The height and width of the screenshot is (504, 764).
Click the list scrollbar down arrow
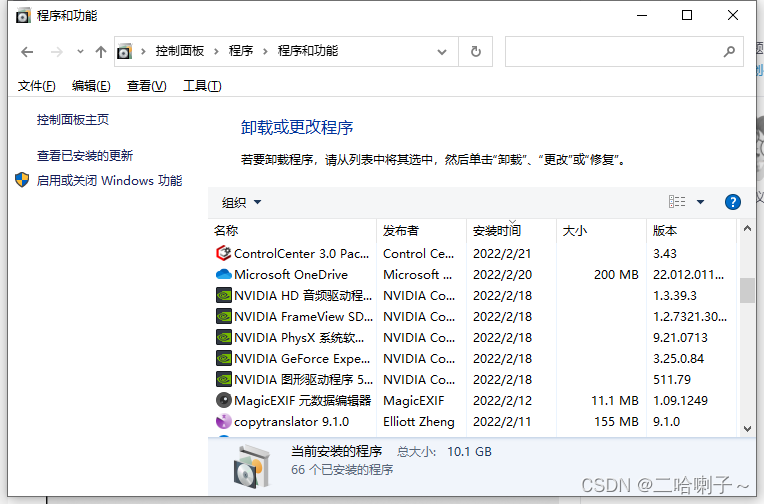tap(747, 429)
